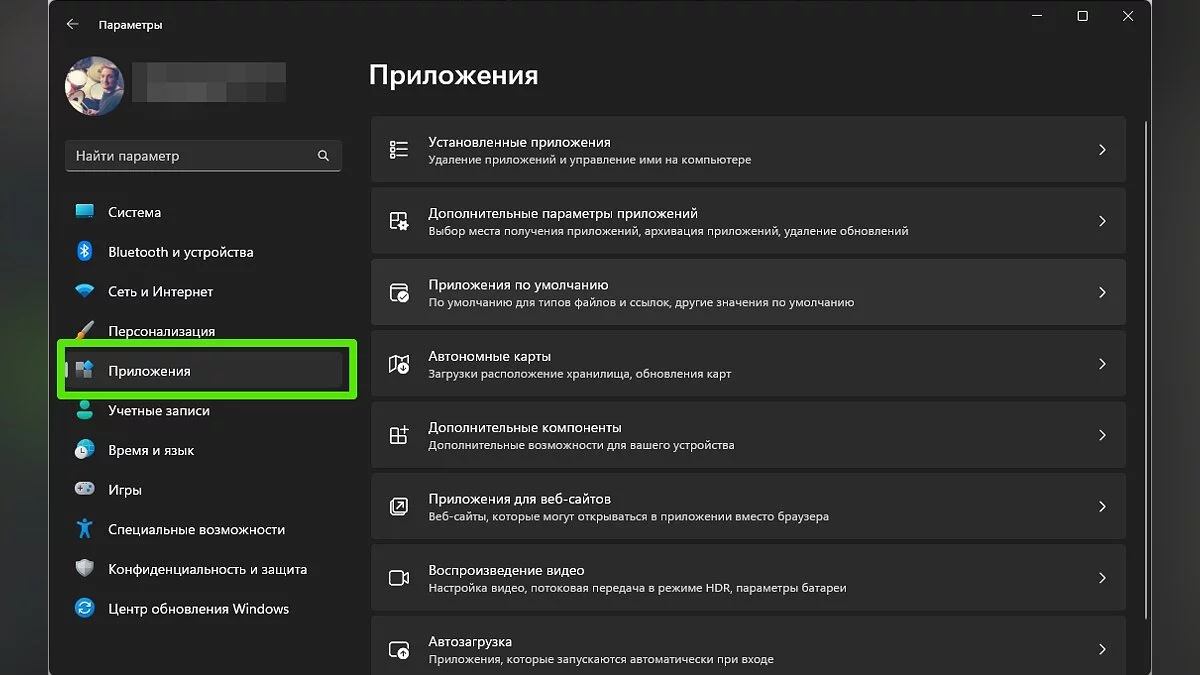The height and width of the screenshot is (675, 1200).
Task: Click chevron on Воспроизведение видео row
Action: (1102, 578)
